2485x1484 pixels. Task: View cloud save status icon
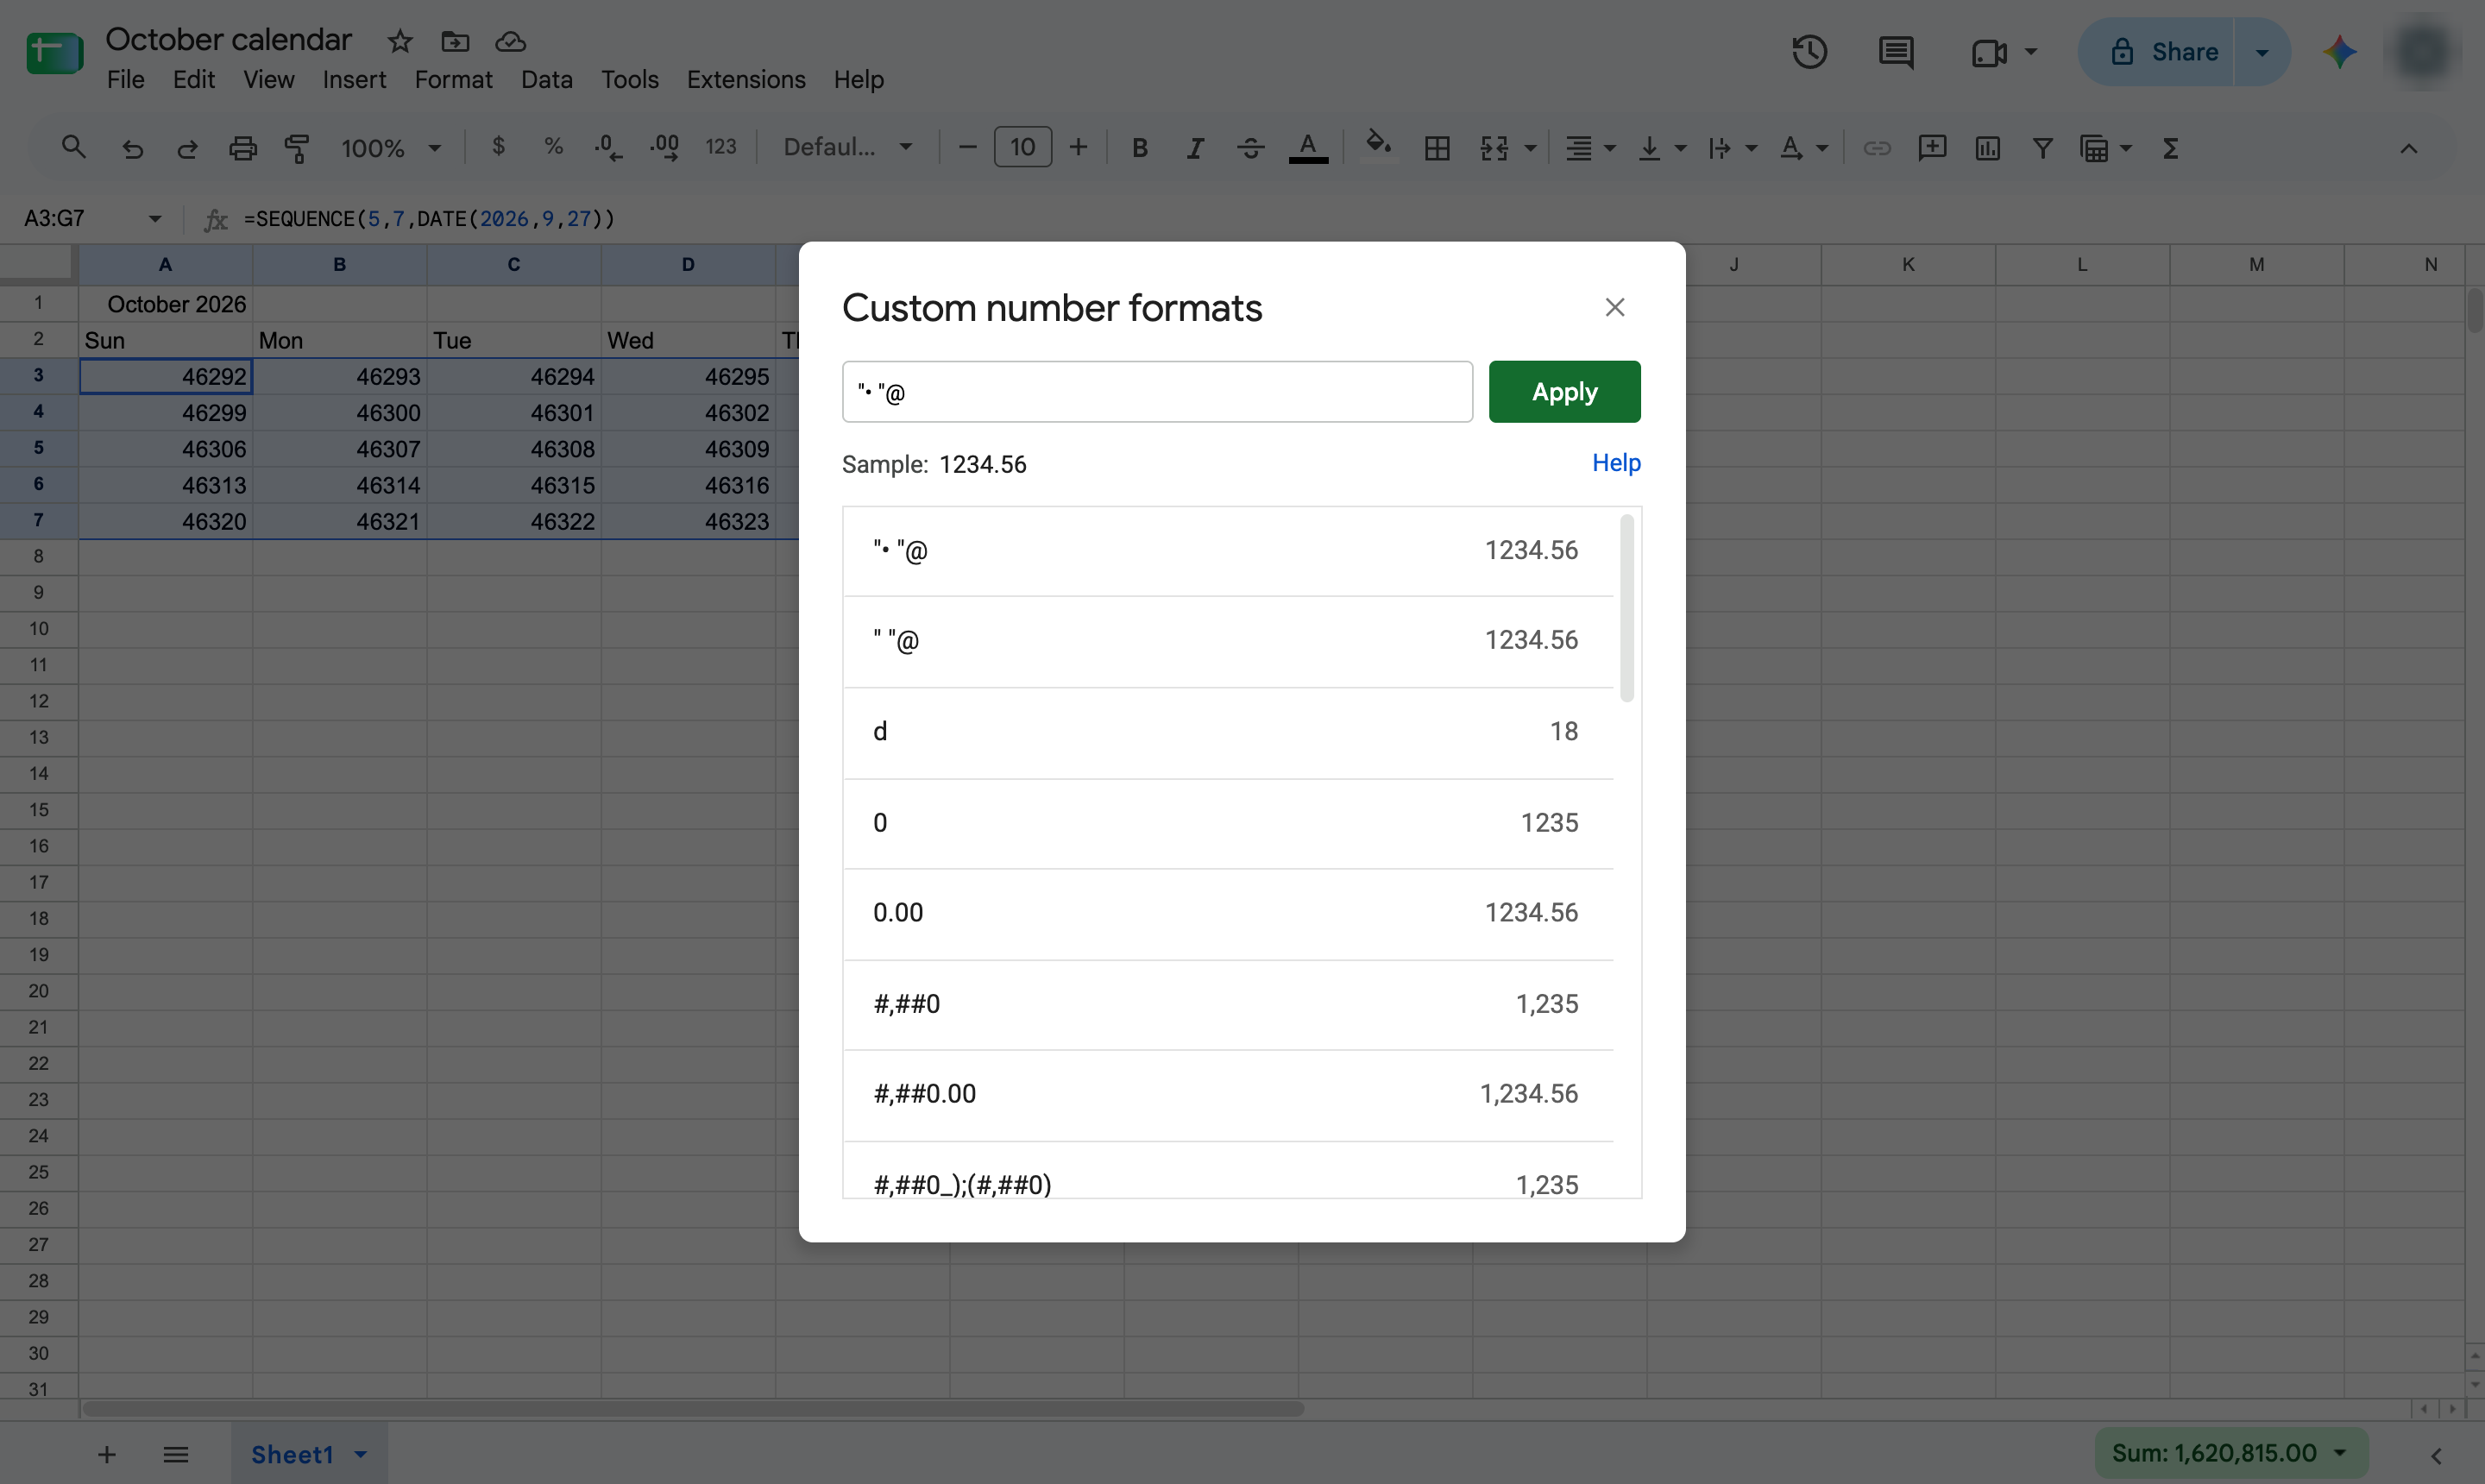[510, 41]
